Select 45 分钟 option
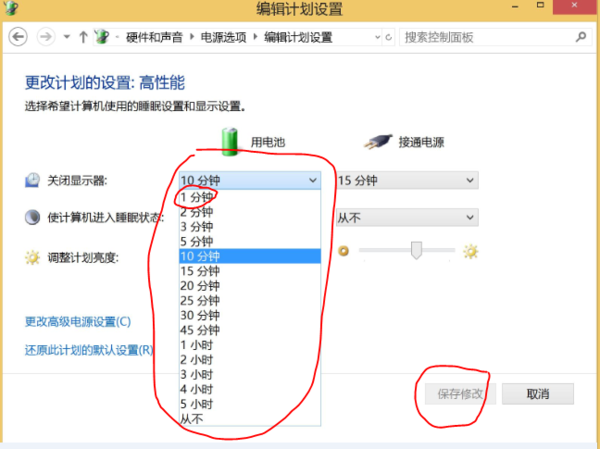Screen dimensions: 600x449 pyautogui.click(x=250, y=330)
